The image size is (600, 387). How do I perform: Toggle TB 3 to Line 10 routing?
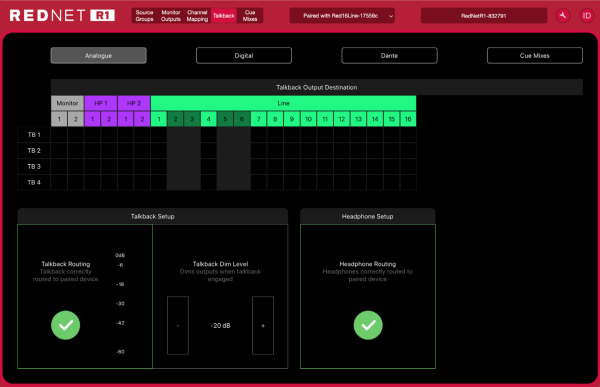point(308,167)
